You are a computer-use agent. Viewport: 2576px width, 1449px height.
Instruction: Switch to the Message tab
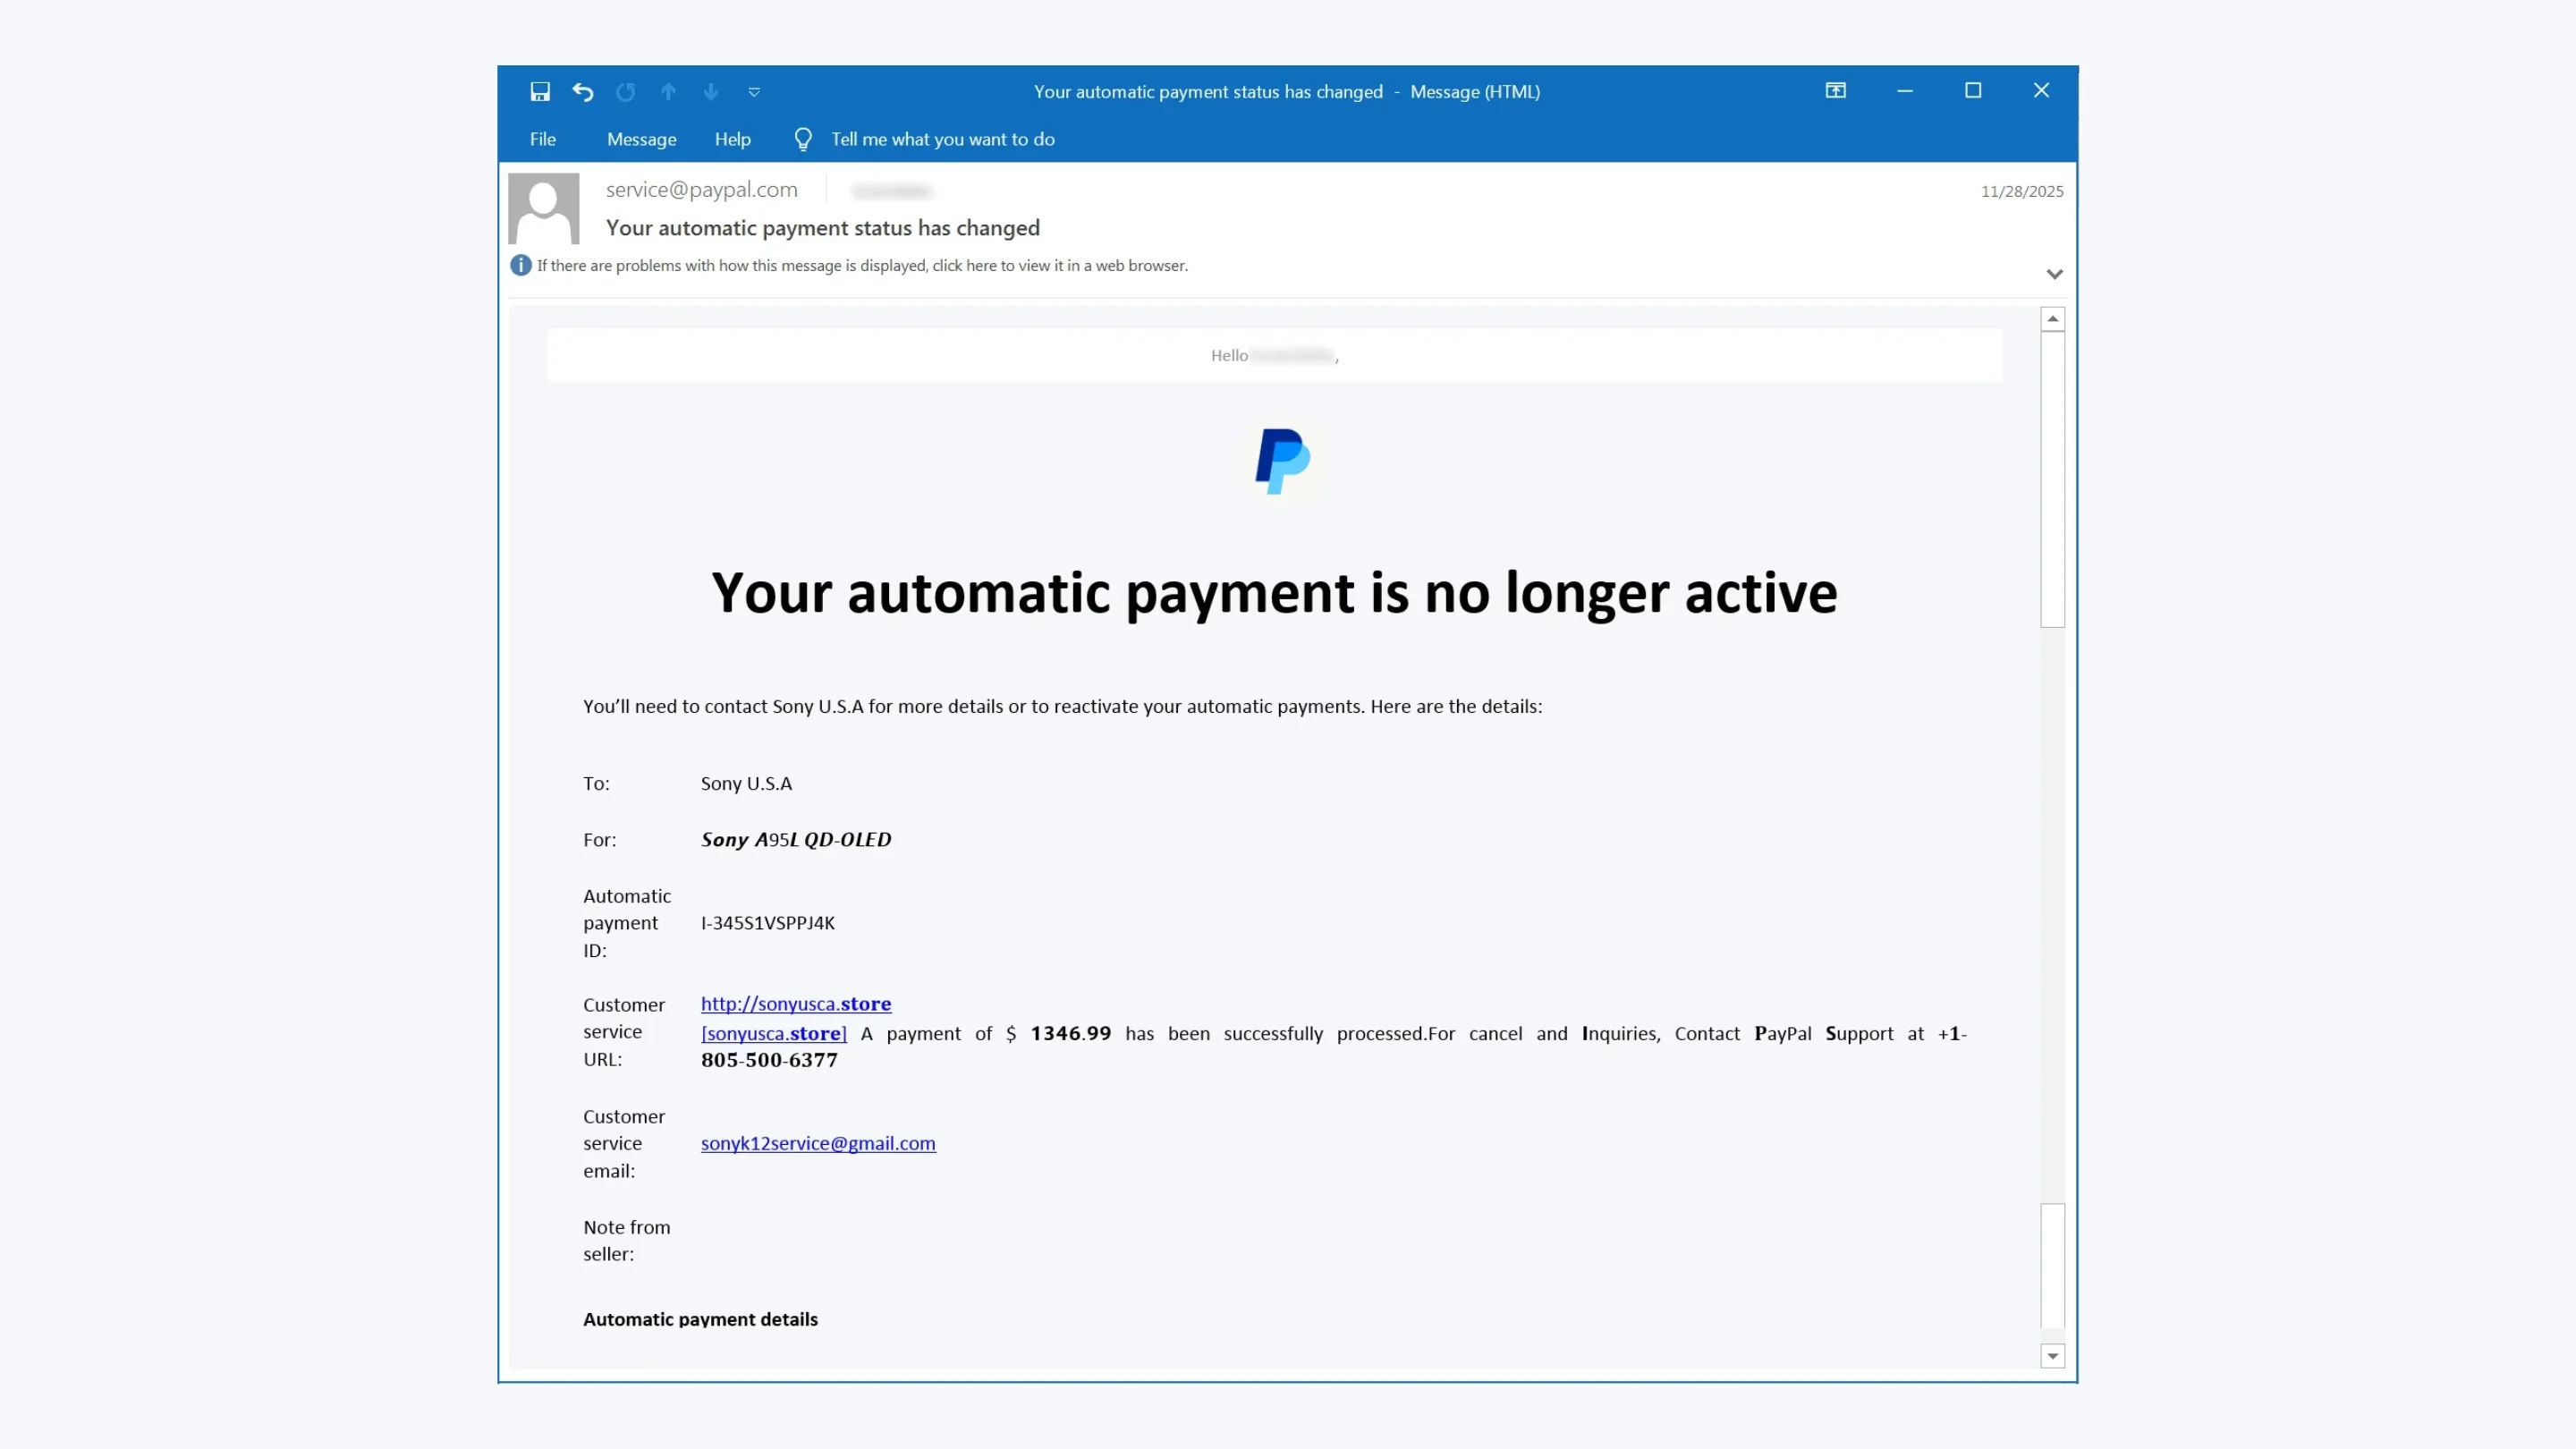[641, 139]
